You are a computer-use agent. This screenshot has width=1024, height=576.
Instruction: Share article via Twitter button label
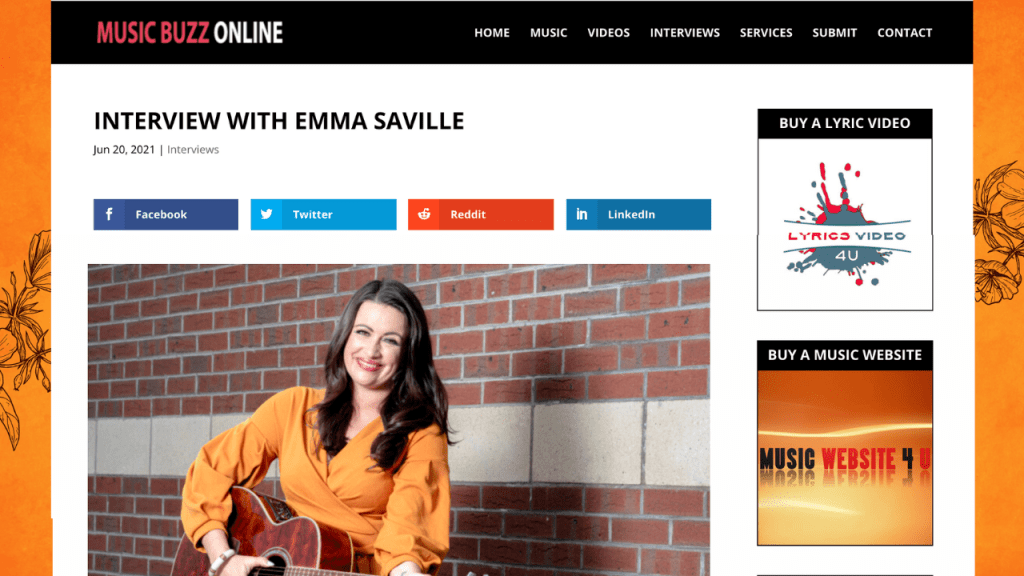[312, 214]
